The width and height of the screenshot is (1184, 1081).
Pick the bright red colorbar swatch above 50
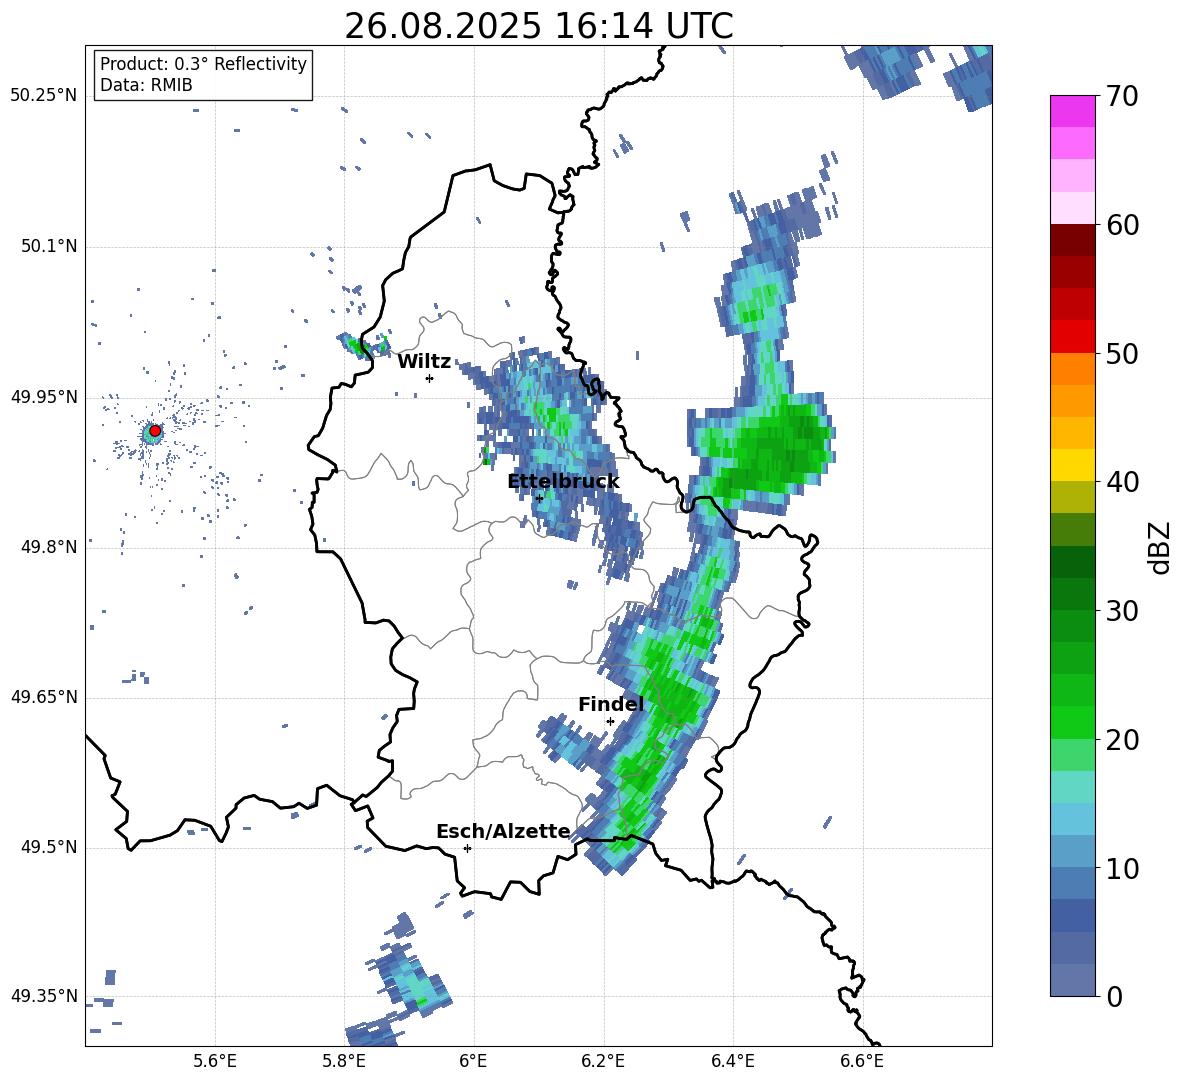tap(1072, 337)
